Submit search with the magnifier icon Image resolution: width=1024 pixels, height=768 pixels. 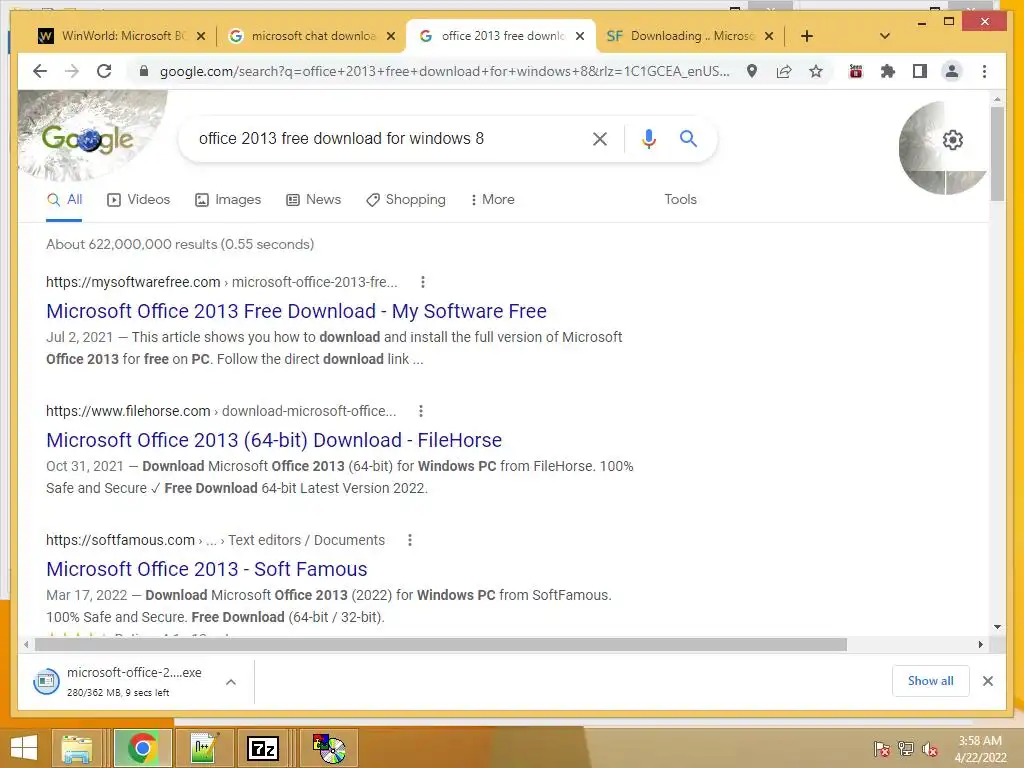[688, 138]
